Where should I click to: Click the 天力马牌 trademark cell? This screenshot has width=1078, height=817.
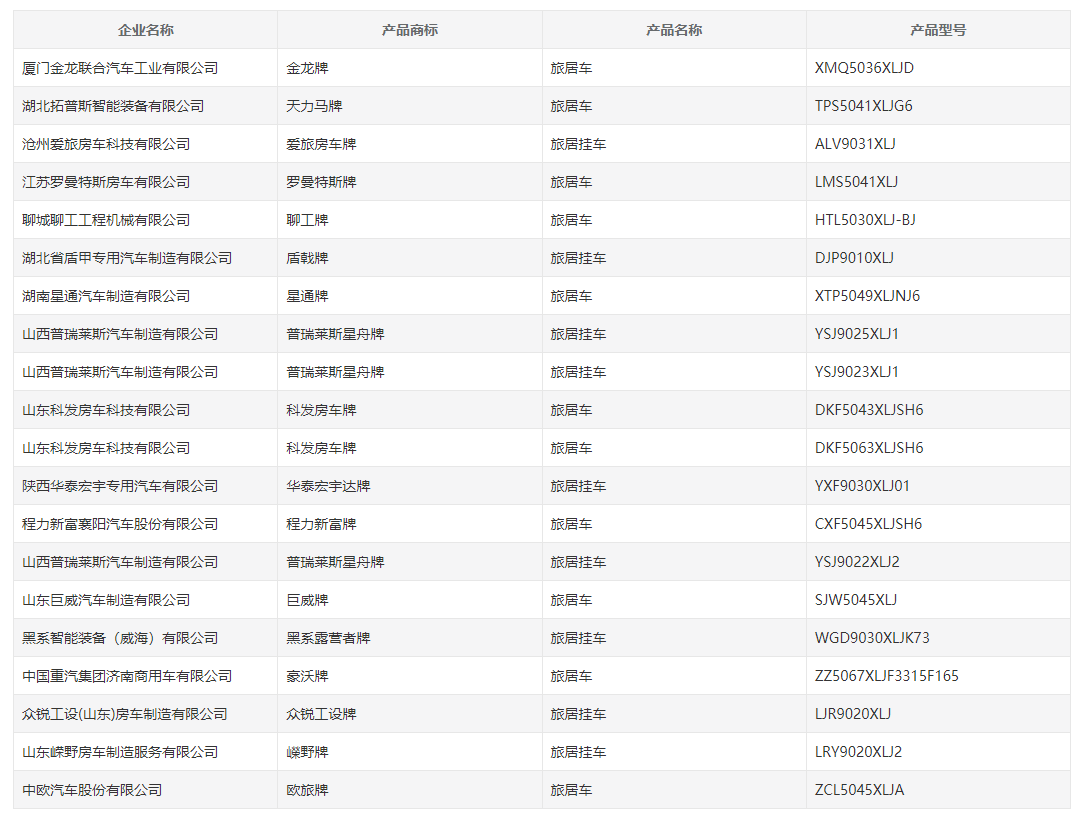(410, 106)
